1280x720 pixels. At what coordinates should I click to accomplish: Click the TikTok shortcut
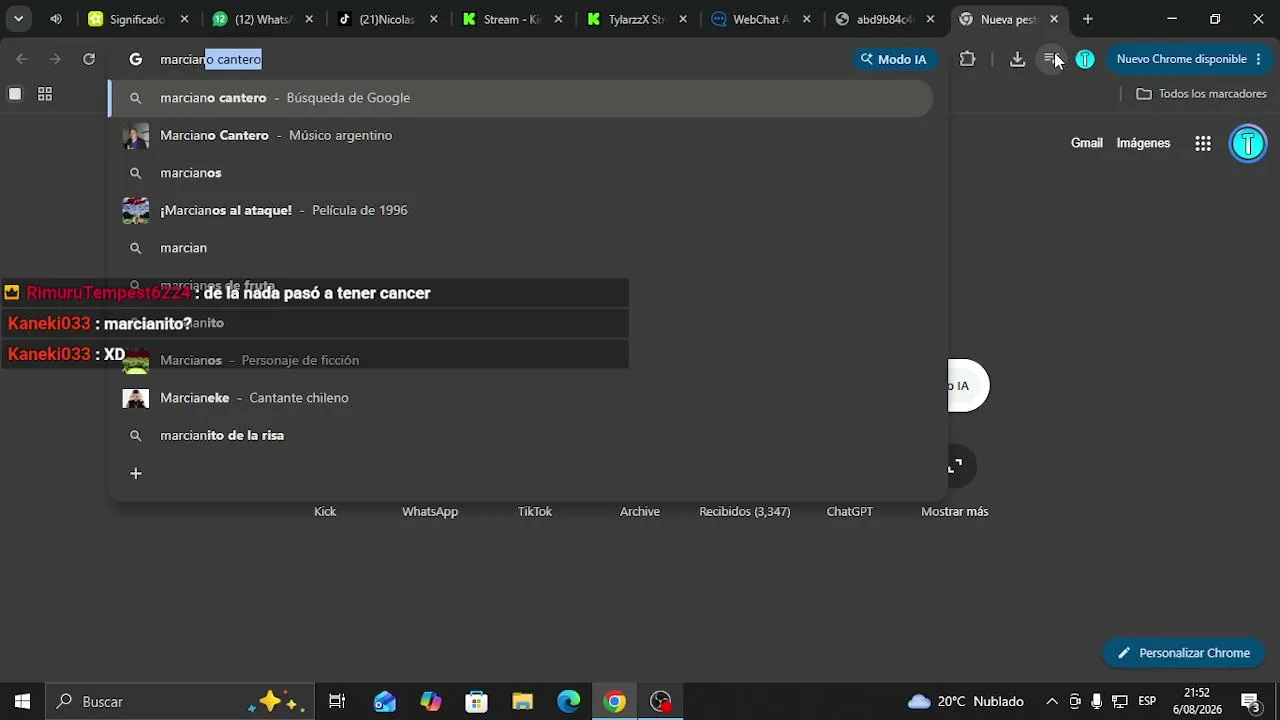535,511
